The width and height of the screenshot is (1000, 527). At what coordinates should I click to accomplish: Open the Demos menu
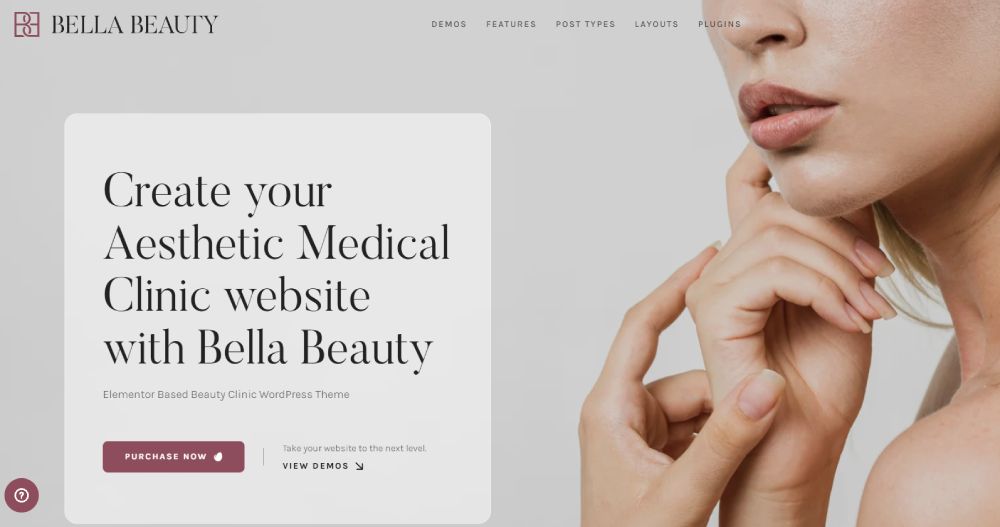pos(449,24)
